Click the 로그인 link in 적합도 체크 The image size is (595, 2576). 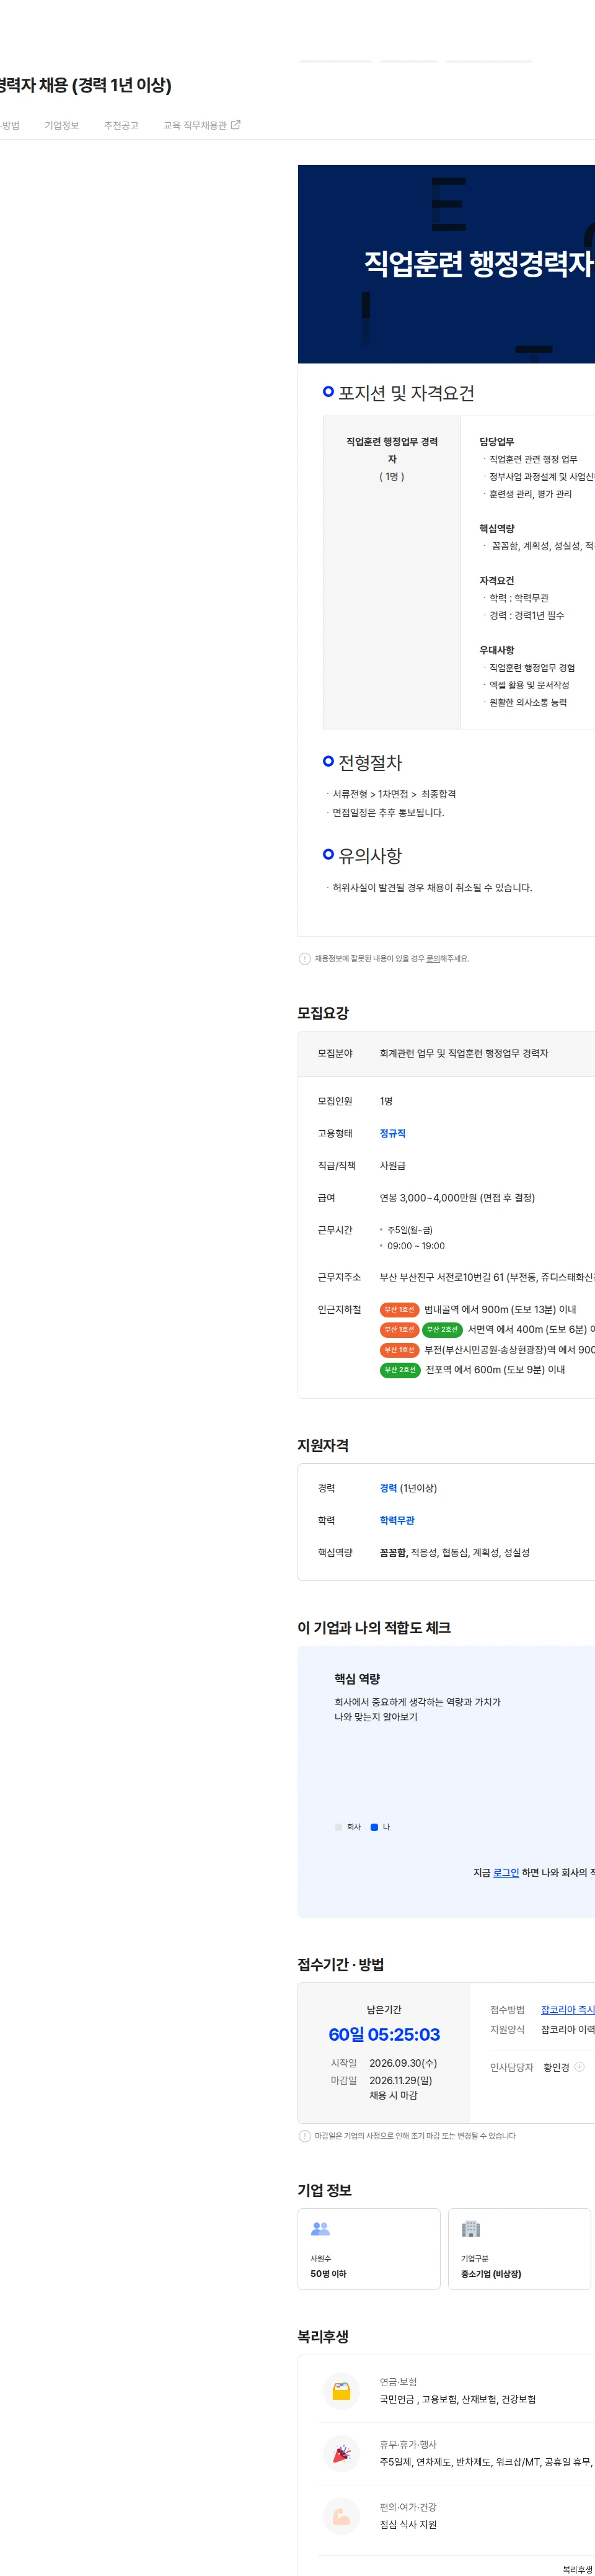[x=506, y=1872]
